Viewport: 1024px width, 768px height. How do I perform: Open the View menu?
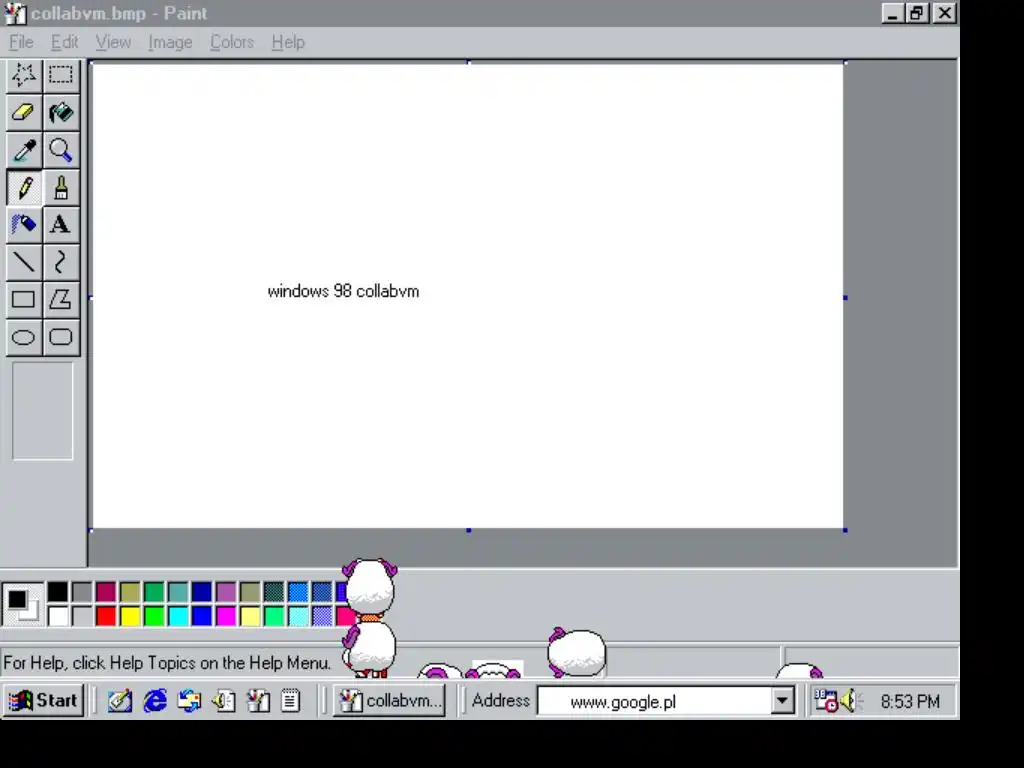114,42
